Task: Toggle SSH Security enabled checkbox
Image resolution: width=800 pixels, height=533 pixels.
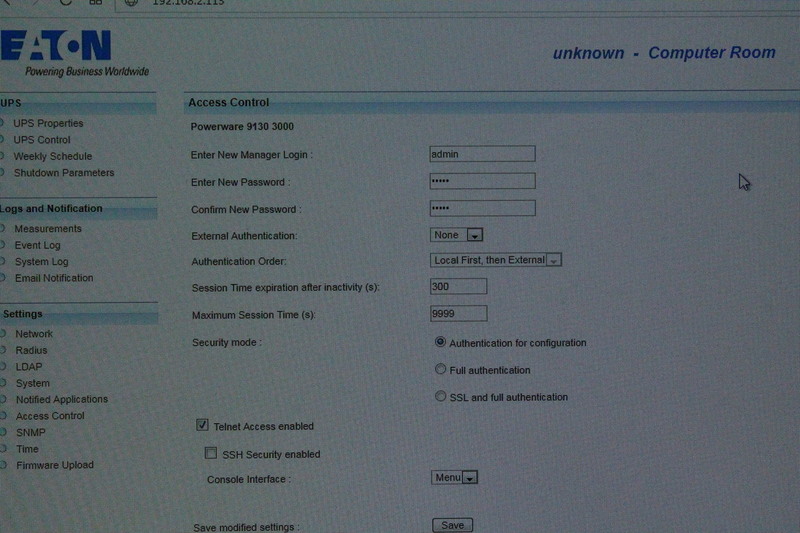Action: click(x=211, y=453)
